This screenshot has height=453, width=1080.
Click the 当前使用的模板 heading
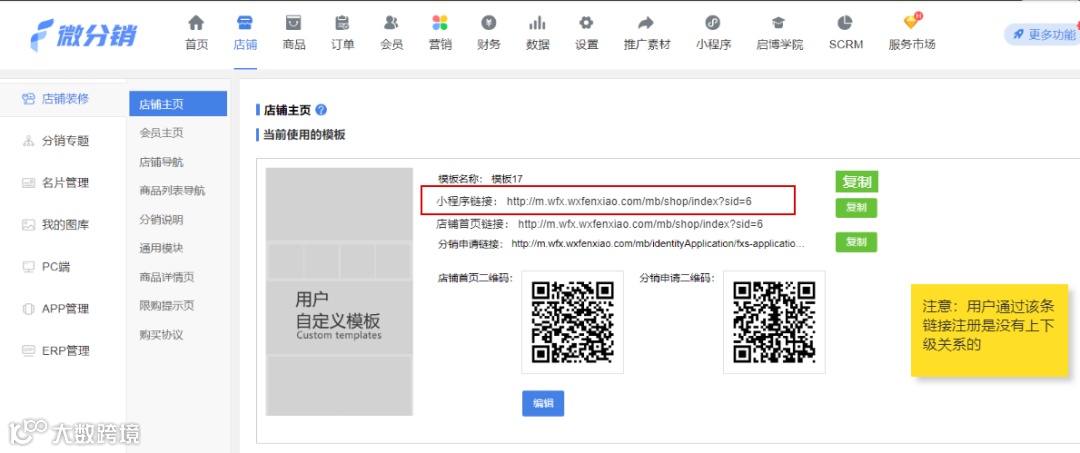pyautogui.click(x=304, y=135)
